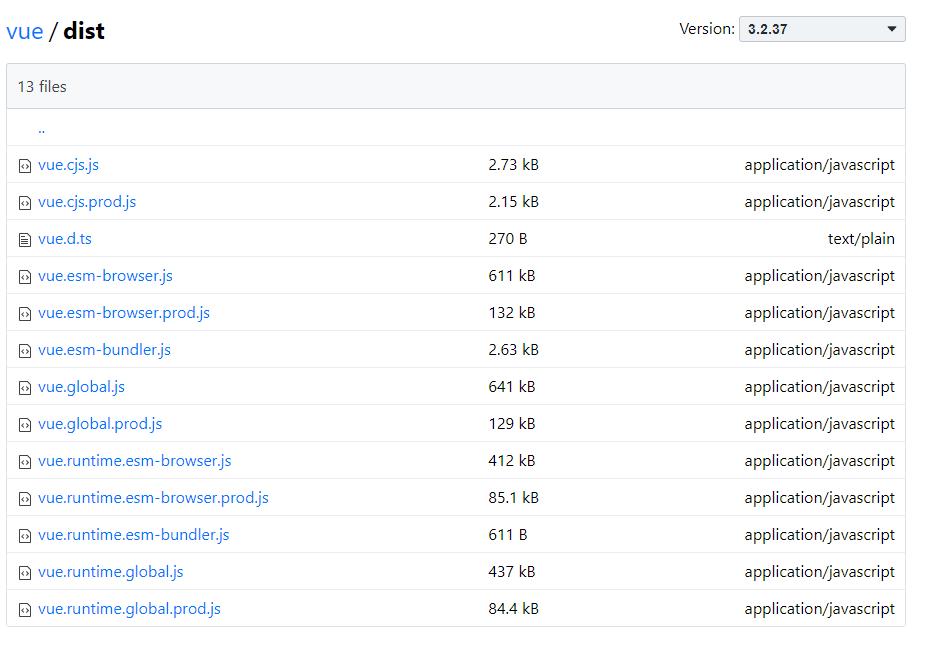View the vue.d.ts file
Screen dimensions: 939x649
tap(65, 239)
